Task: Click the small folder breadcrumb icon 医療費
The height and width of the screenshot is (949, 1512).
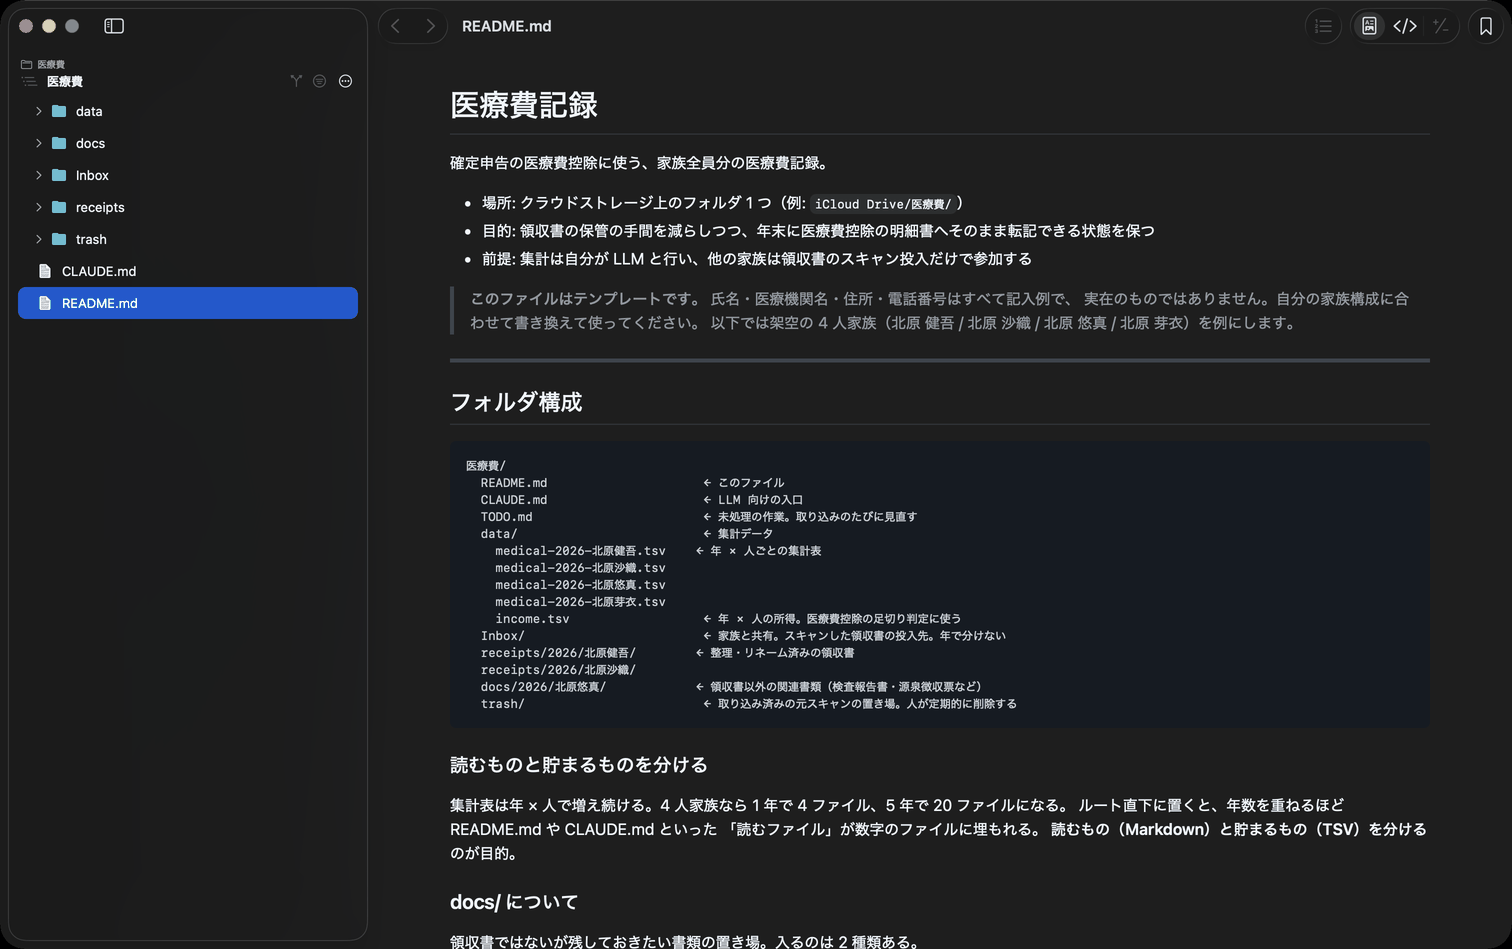Action: (x=27, y=64)
